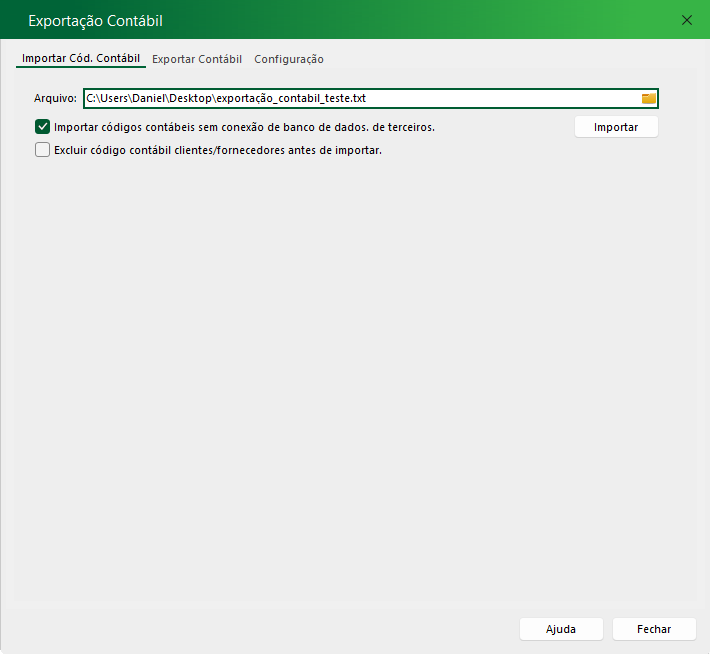This screenshot has width=710, height=654.
Task: Click the exportação_contabil_teste.txt filename in the path
Action: point(292,98)
